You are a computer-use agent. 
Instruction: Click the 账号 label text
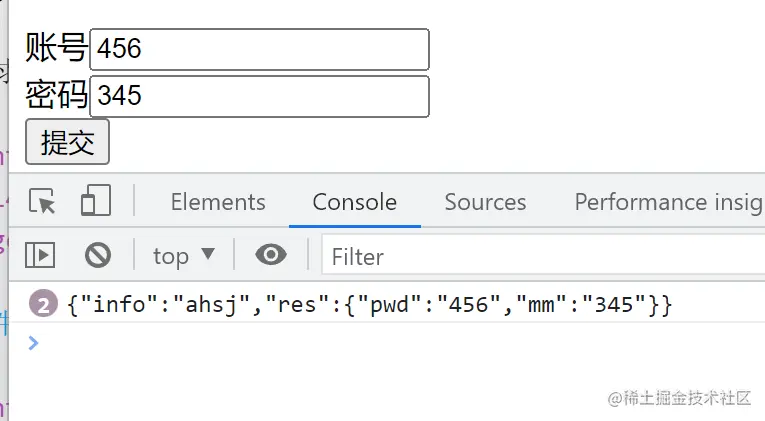pyautogui.click(x=56, y=48)
